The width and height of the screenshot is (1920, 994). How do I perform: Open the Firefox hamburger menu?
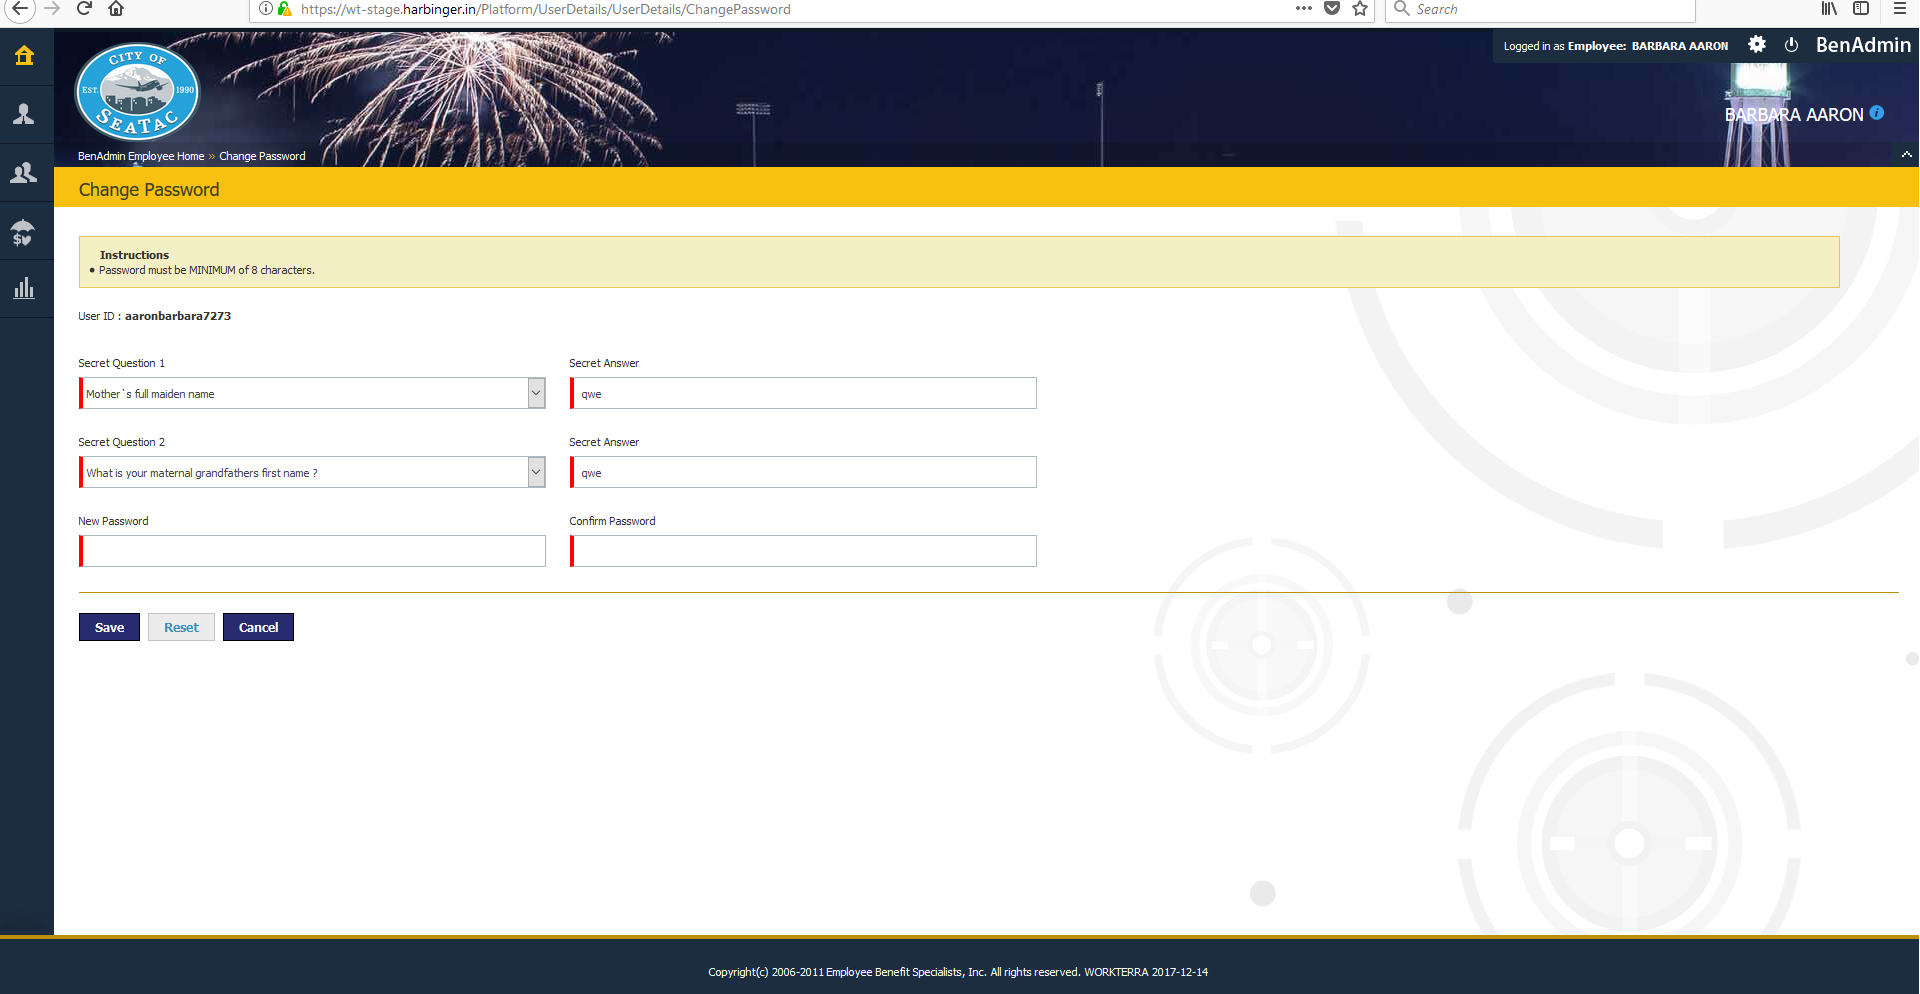1899,9
